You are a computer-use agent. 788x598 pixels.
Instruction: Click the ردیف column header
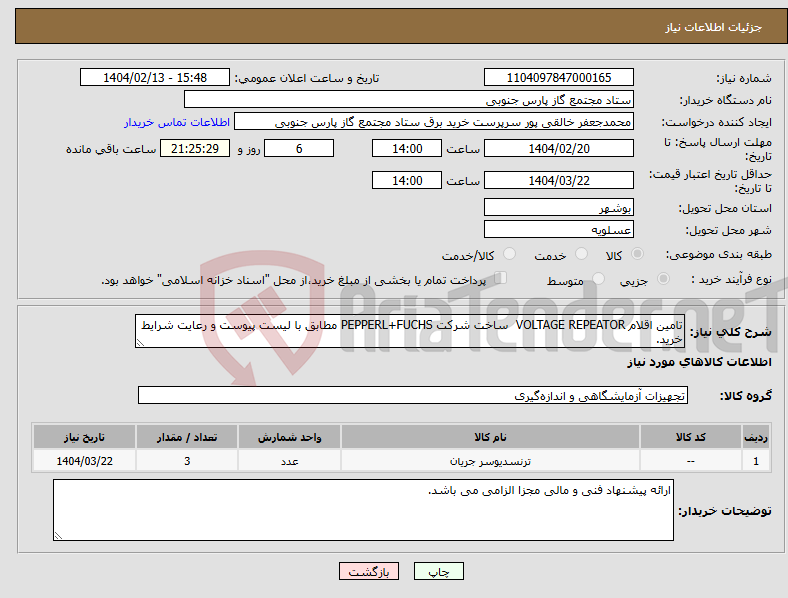tap(756, 437)
